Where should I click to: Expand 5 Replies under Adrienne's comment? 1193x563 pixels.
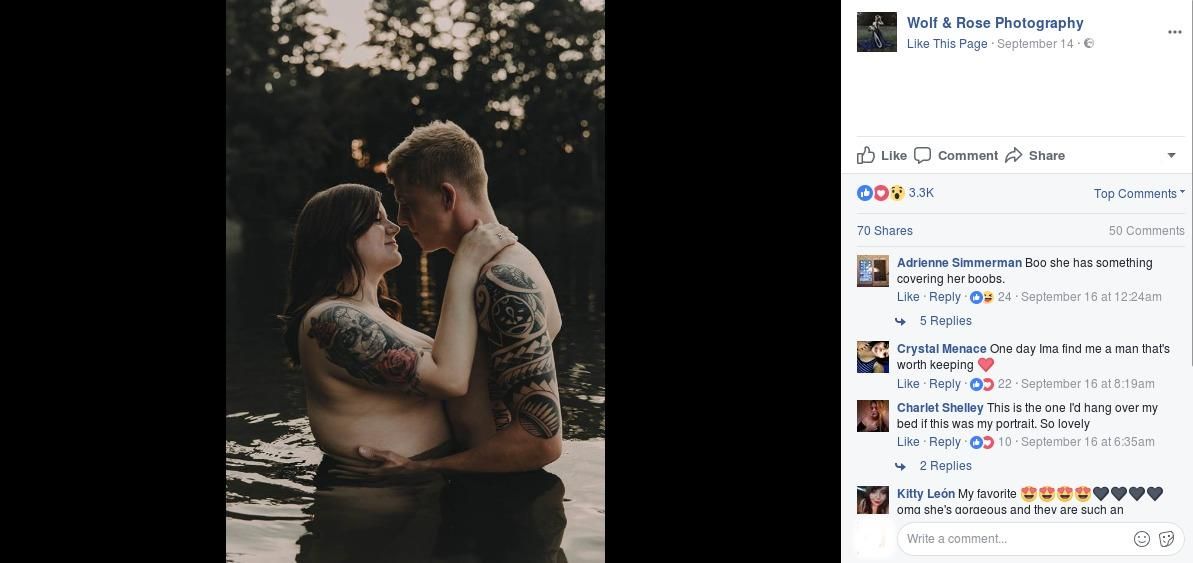point(945,321)
